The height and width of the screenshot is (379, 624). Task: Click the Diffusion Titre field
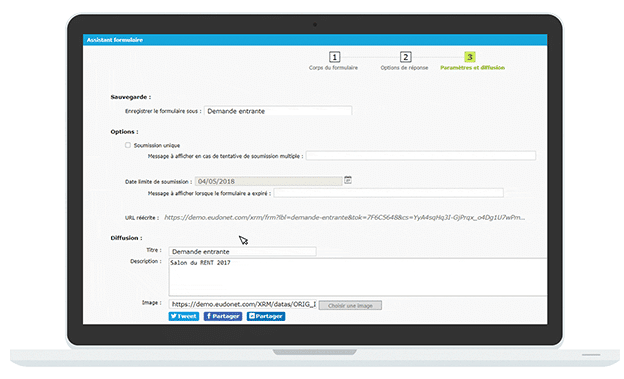tap(242, 252)
